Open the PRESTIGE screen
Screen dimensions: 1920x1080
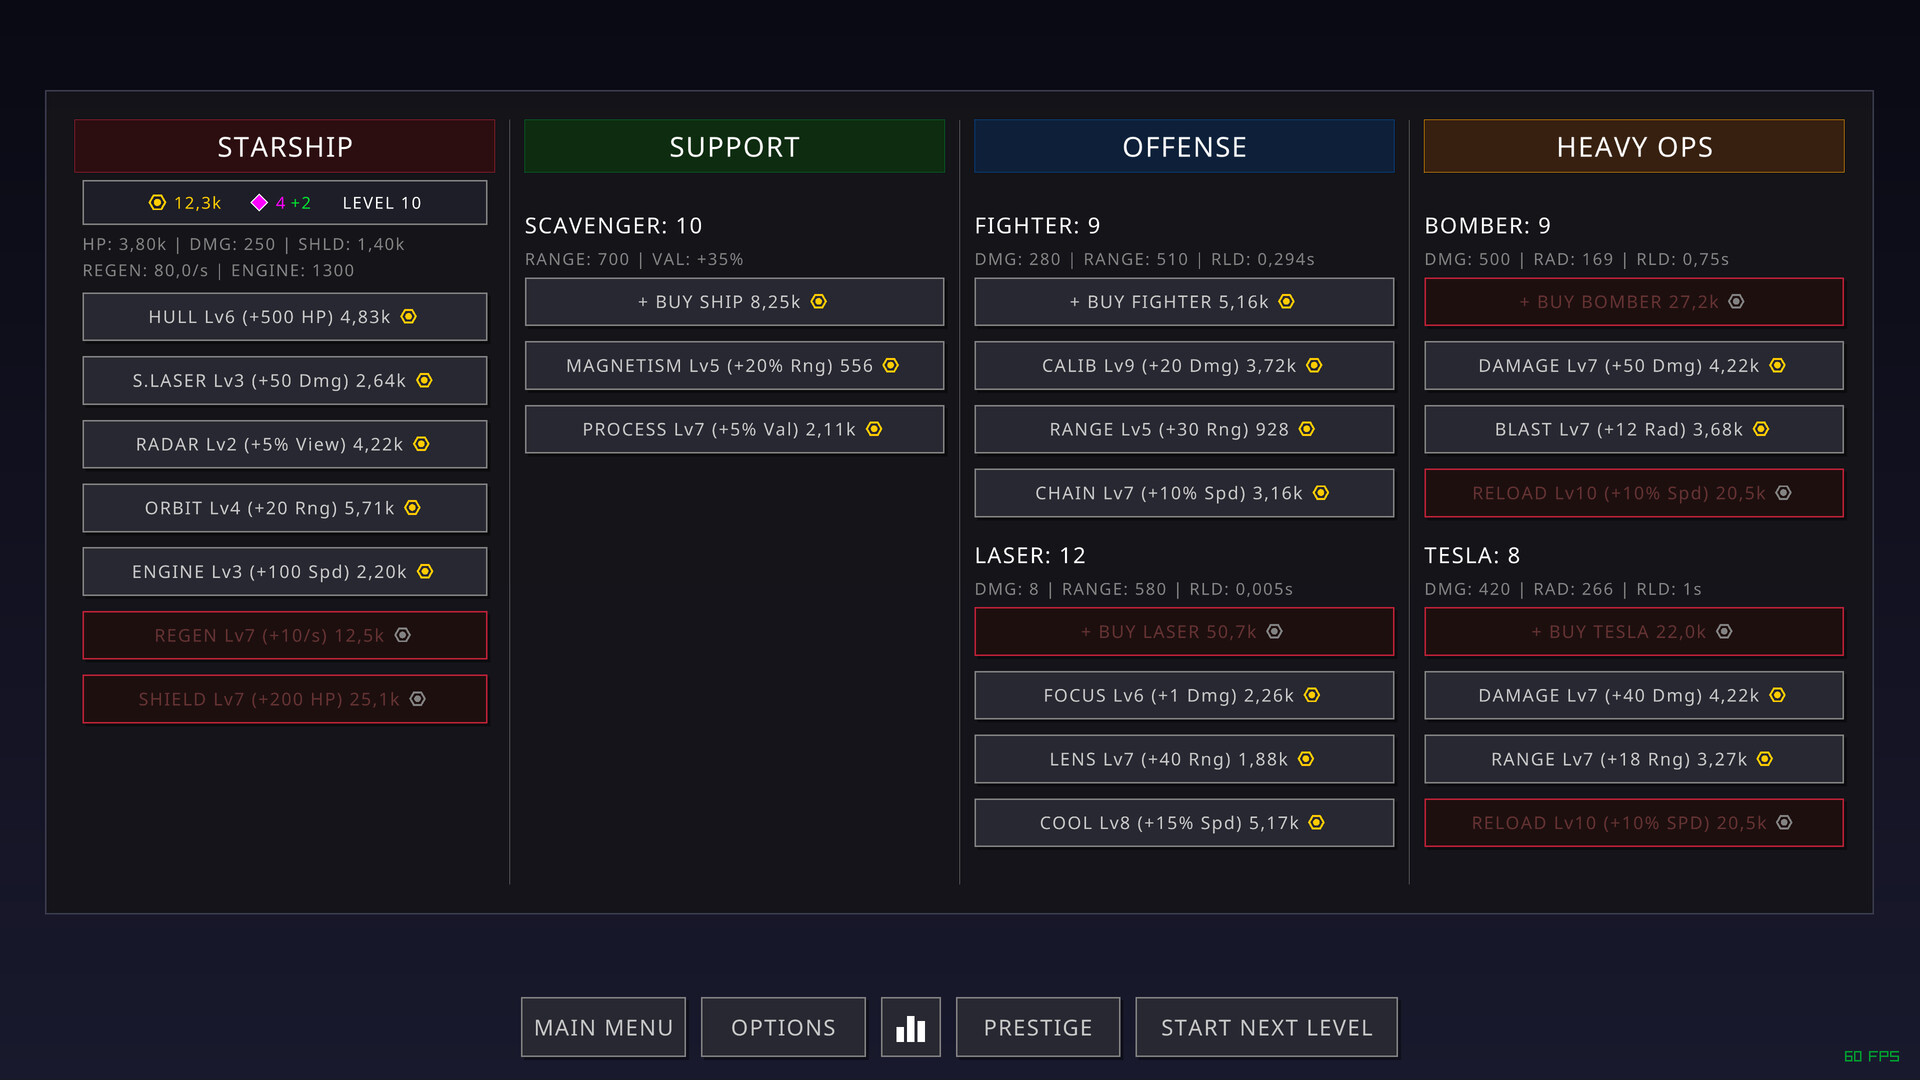1037,1027
